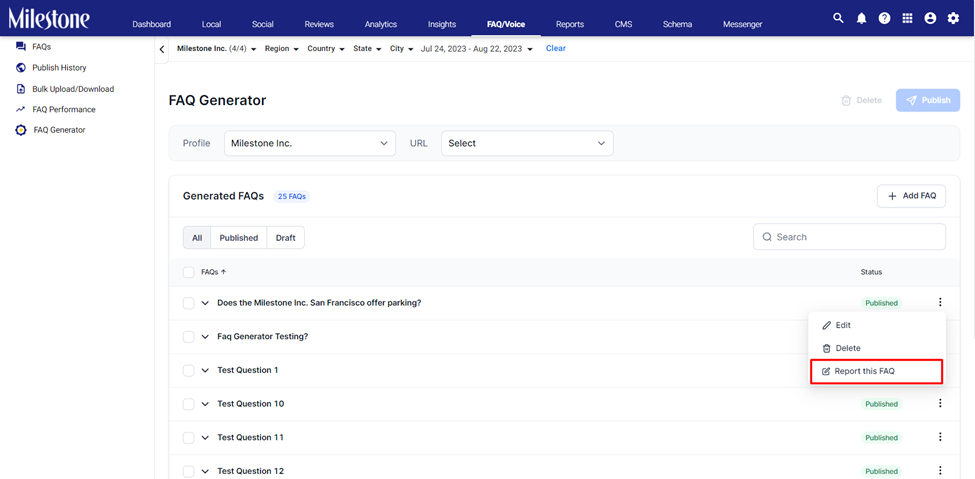Click the top Delete button

pyautogui.click(x=861, y=100)
